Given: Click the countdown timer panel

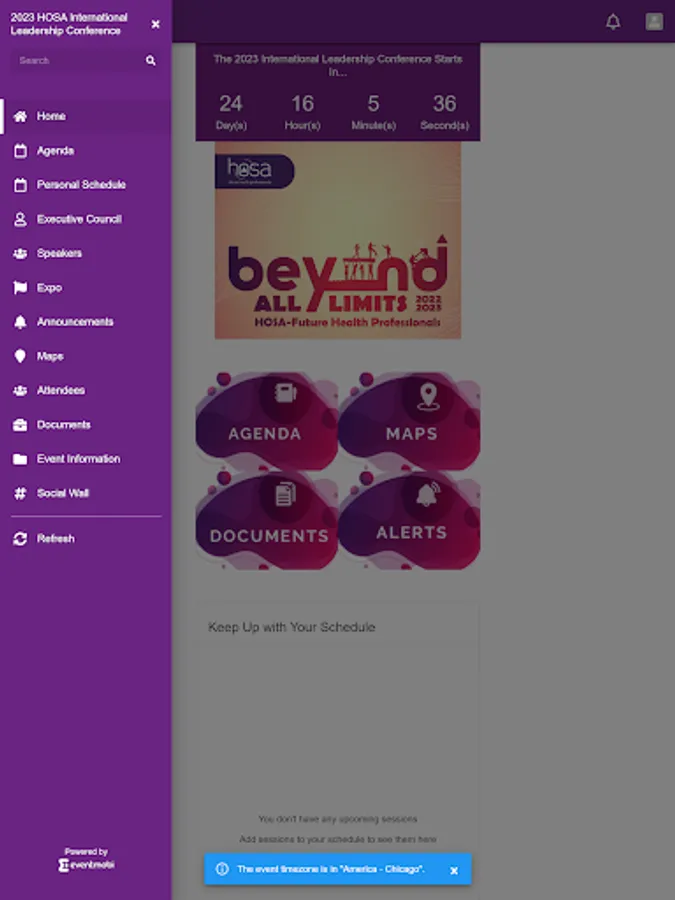Looking at the screenshot, I should point(338,92).
